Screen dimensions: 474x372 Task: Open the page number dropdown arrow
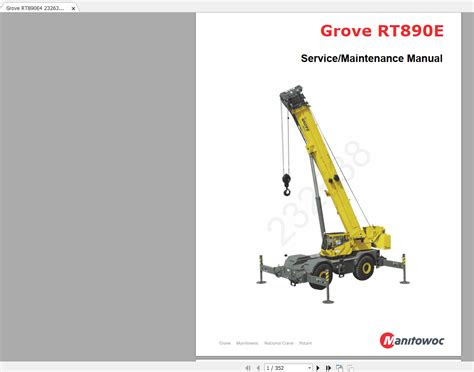pos(310,368)
